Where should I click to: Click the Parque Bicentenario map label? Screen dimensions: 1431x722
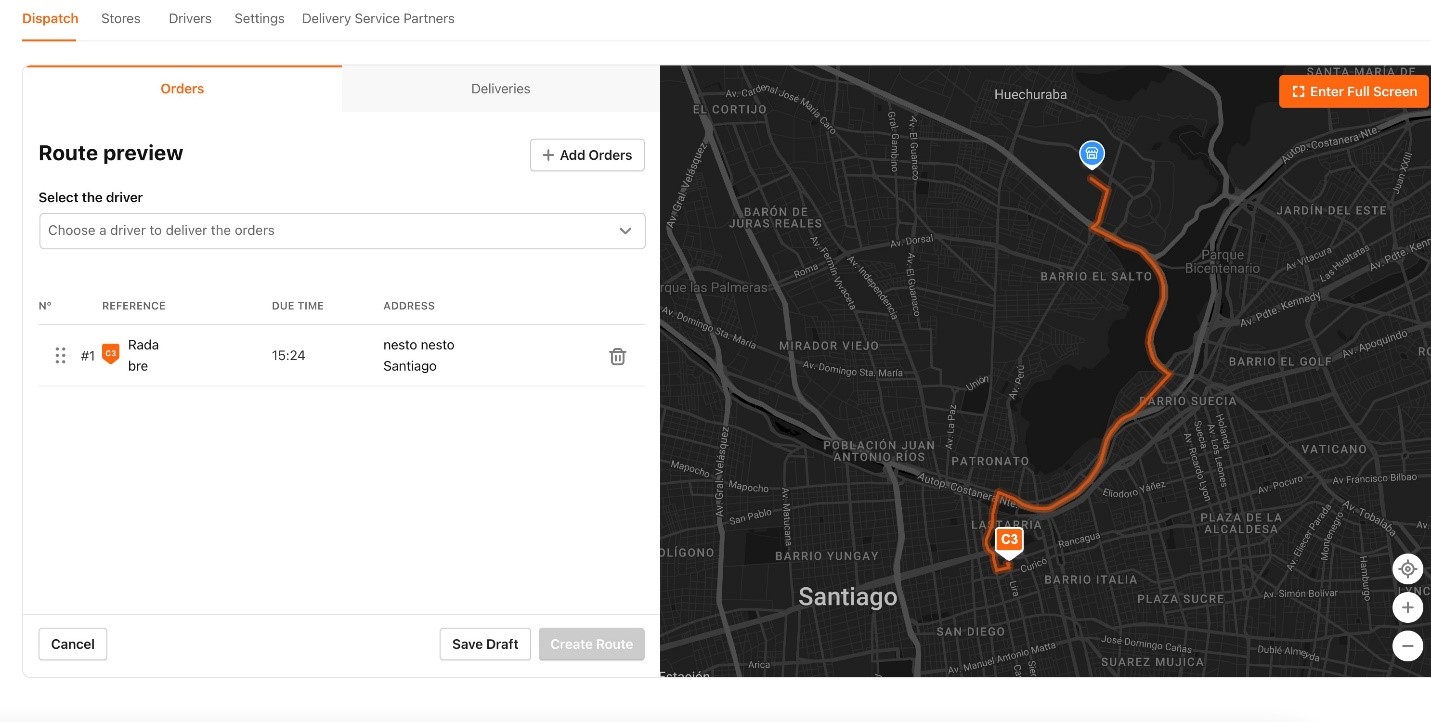click(x=1222, y=262)
